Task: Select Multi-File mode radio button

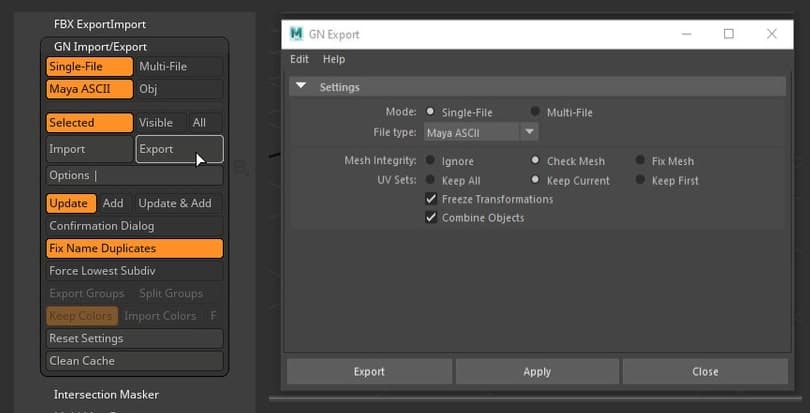Action: tap(536, 112)
